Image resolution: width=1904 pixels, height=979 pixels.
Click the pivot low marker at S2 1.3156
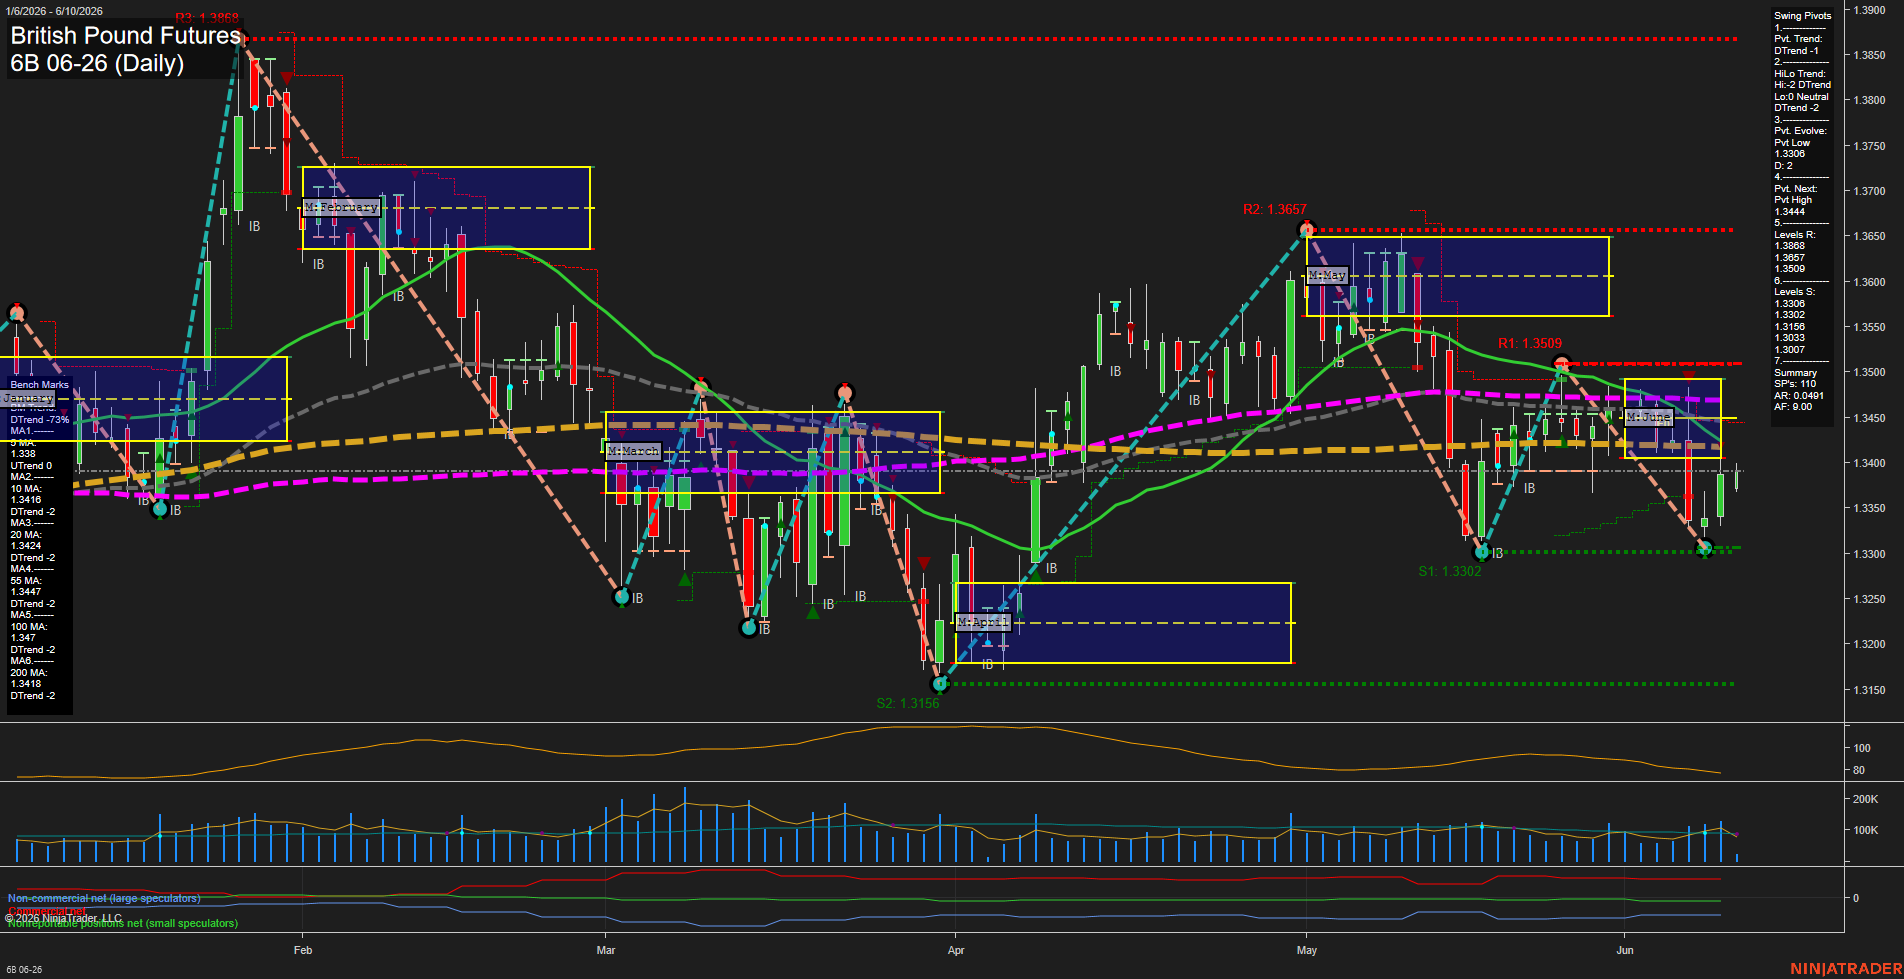939,684
